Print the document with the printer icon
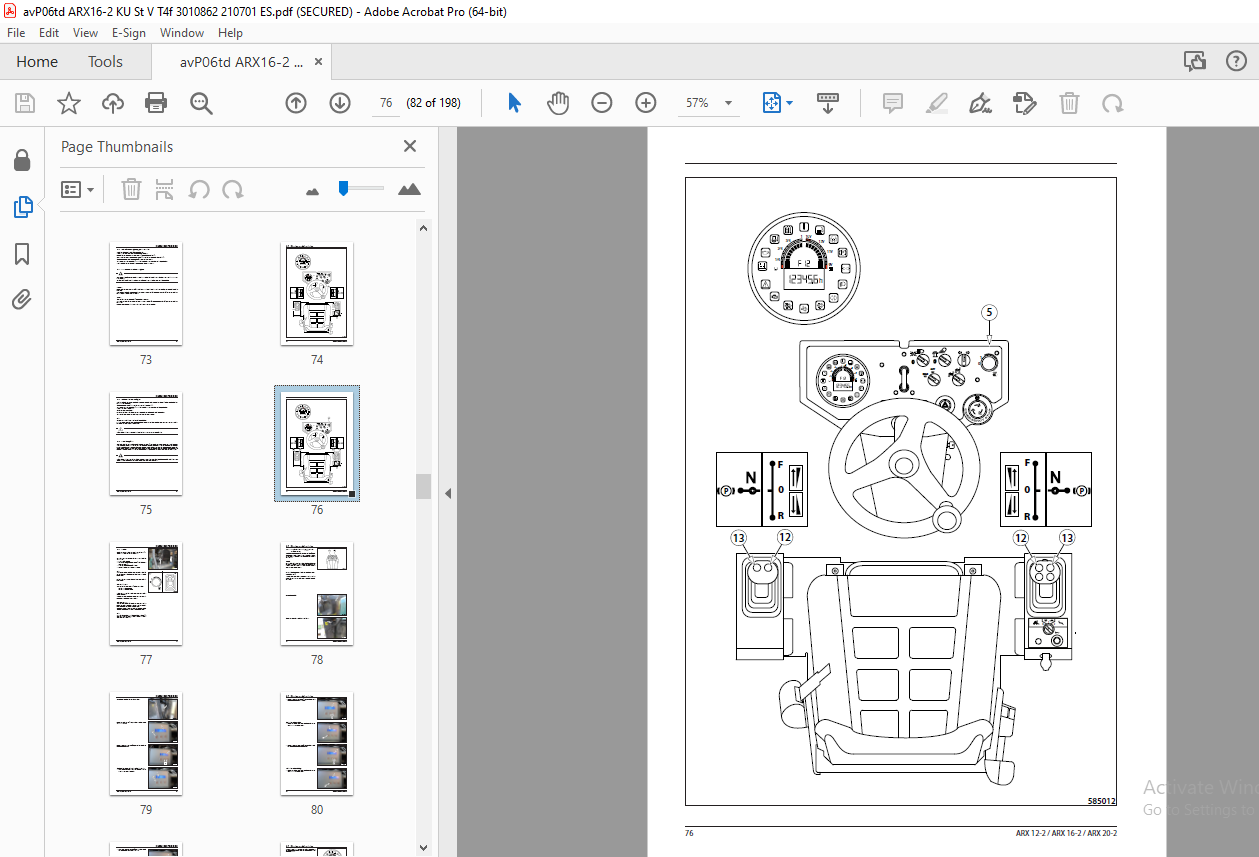Viewport: 1259px width, 857px height. pos(156,103)
